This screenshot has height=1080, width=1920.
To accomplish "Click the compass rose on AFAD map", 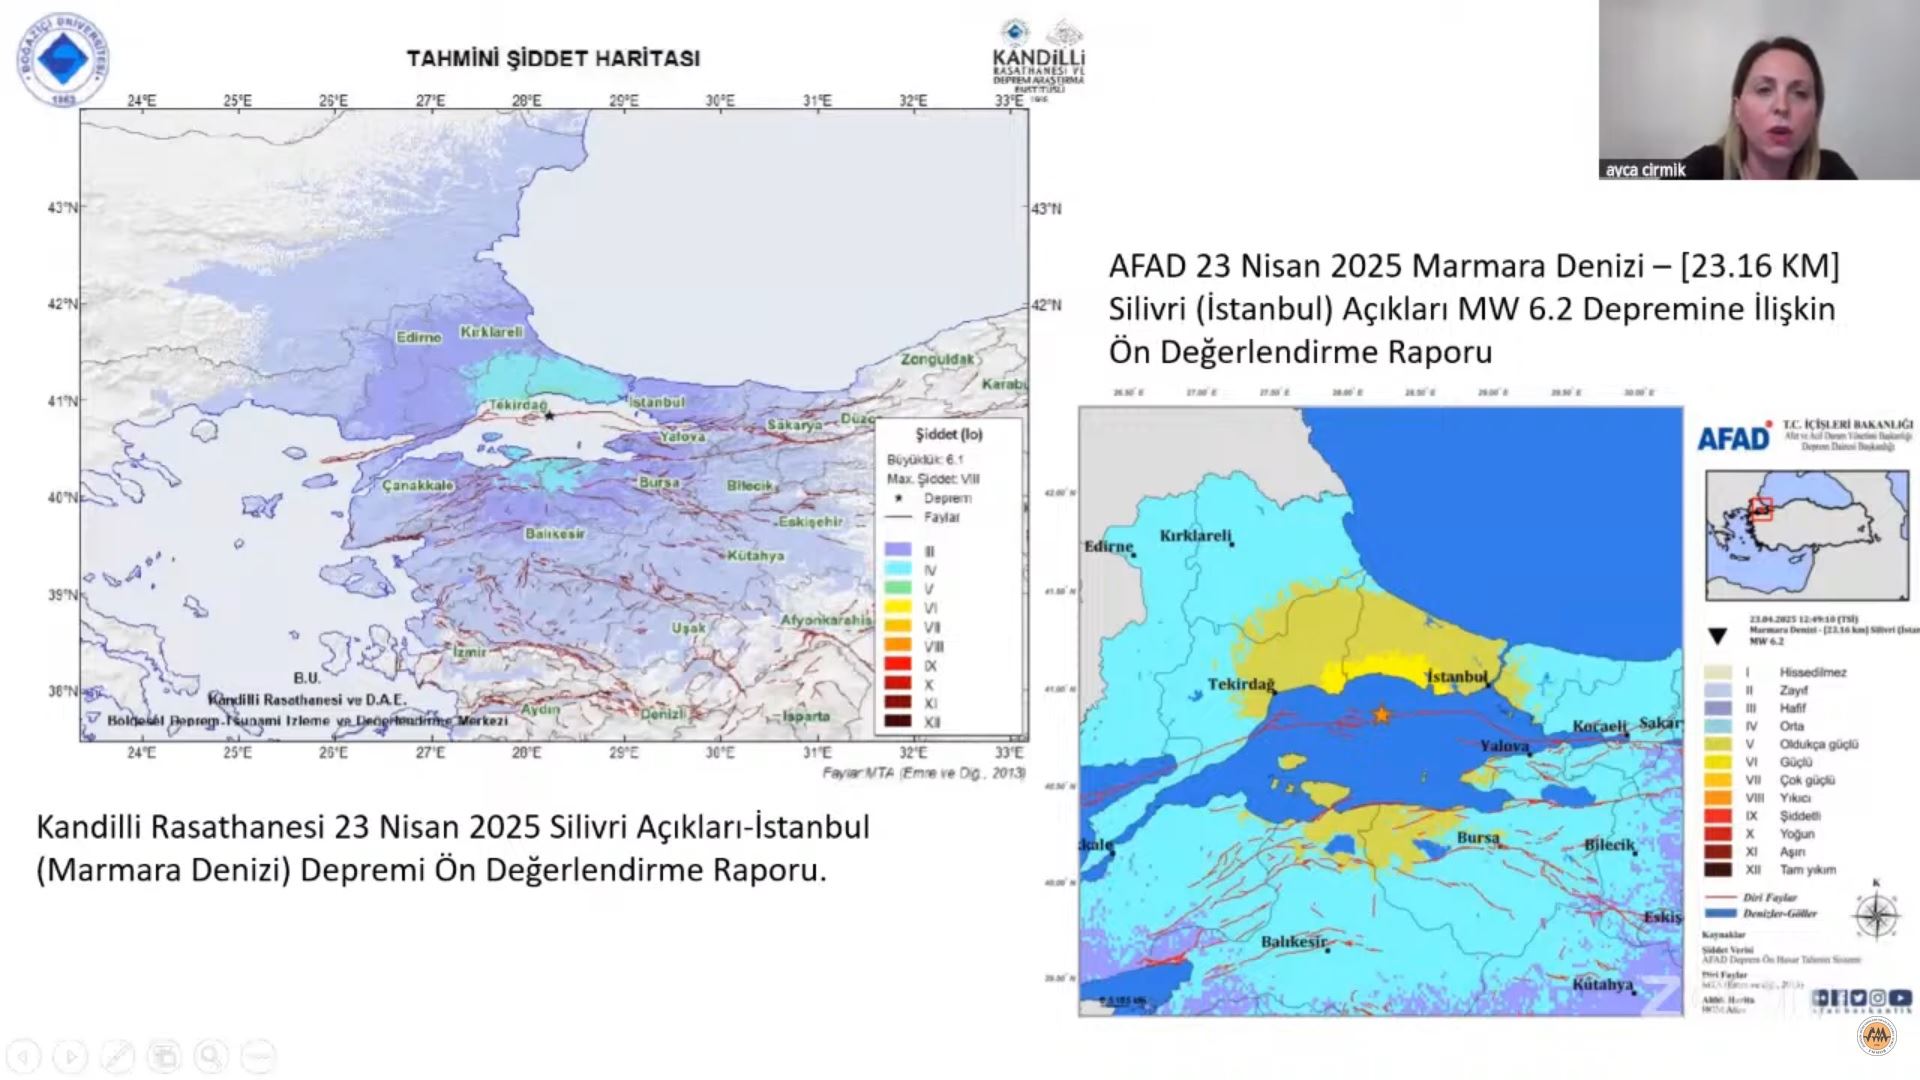I will (x=1876, y=915).
